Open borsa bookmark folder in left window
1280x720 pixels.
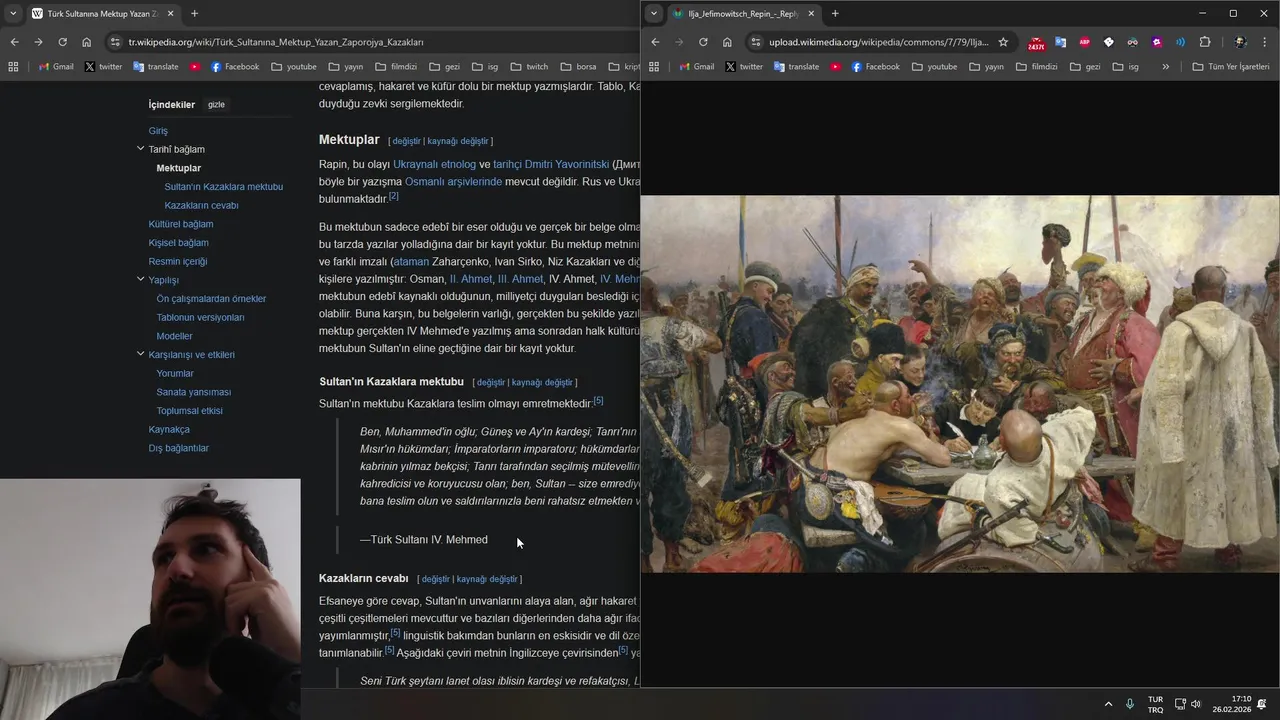pos(578,67)
